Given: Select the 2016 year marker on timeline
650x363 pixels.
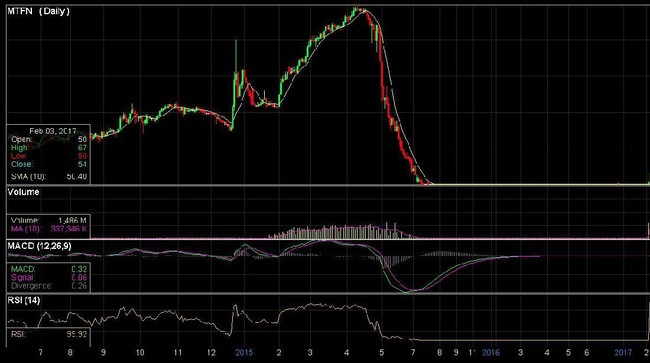Looking at the screenshot, I should [491, 353].
